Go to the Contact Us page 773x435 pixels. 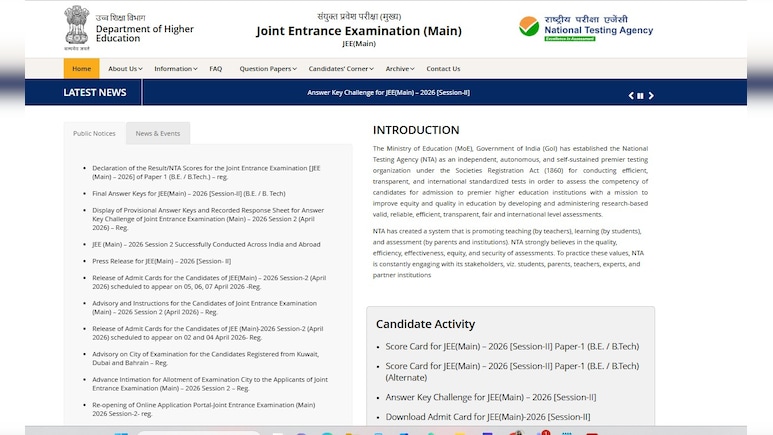pyautogui.click(x=443, y=69)
